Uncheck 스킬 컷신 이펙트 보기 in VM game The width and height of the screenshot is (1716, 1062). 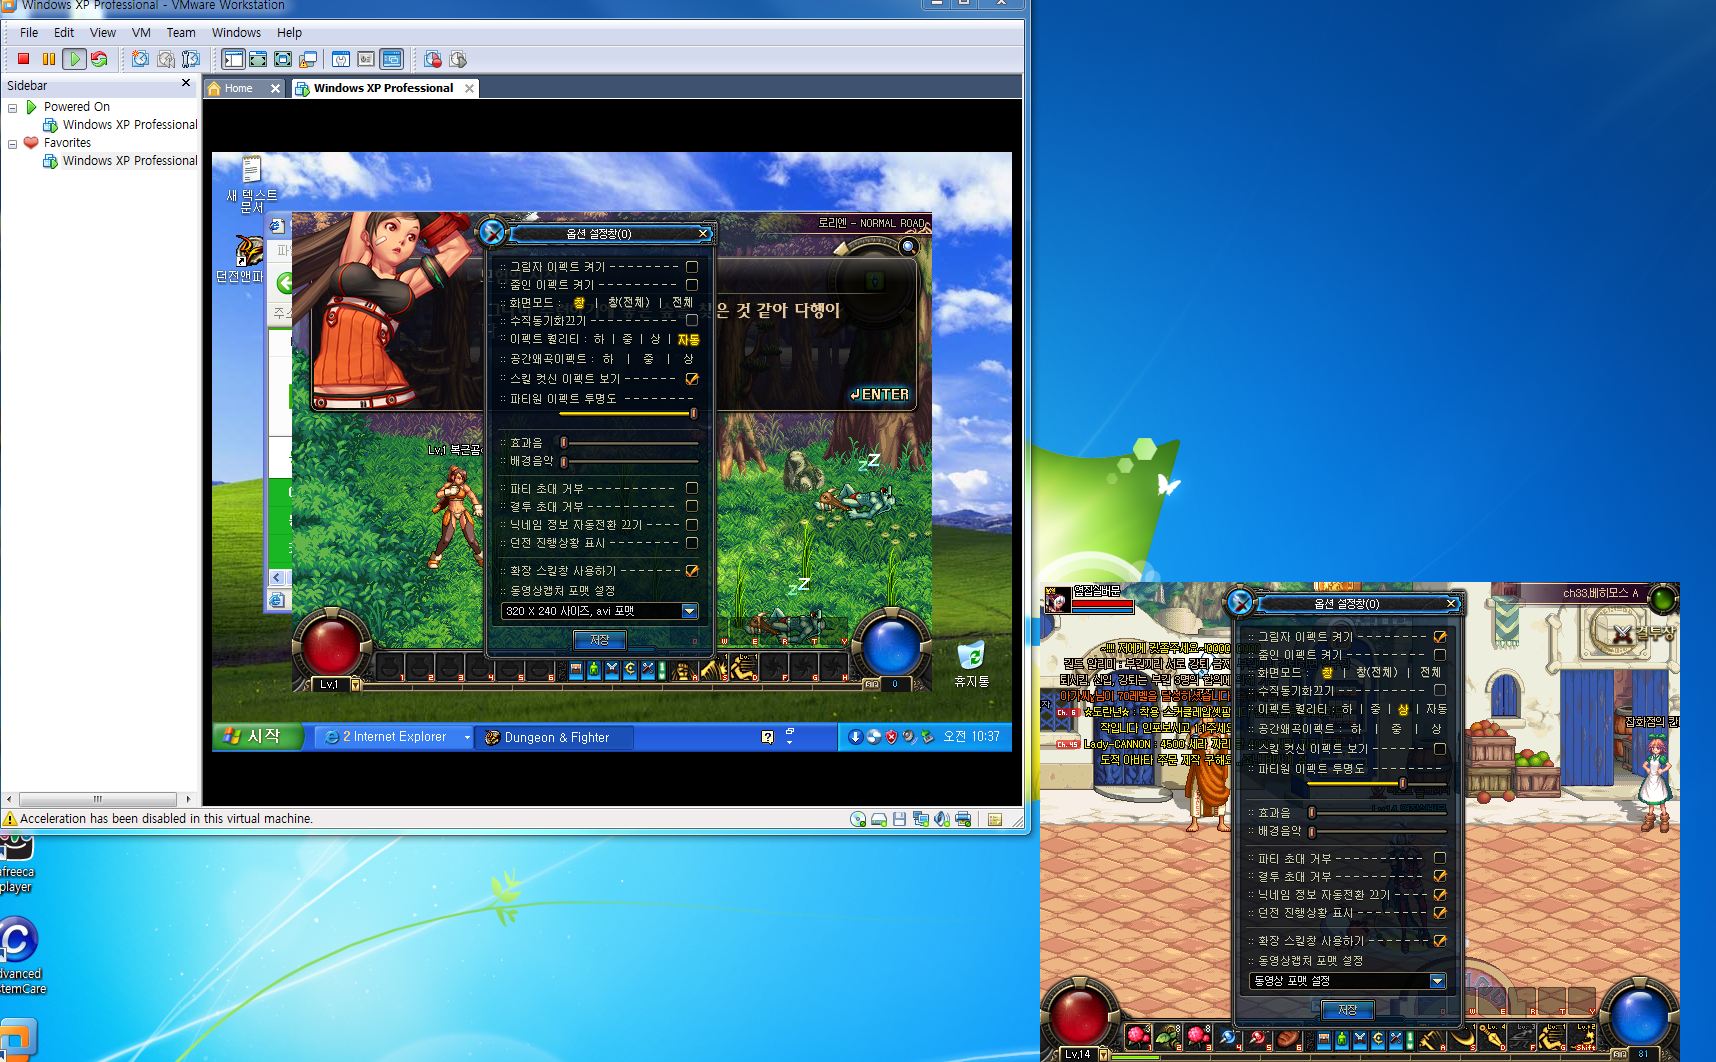692,379
